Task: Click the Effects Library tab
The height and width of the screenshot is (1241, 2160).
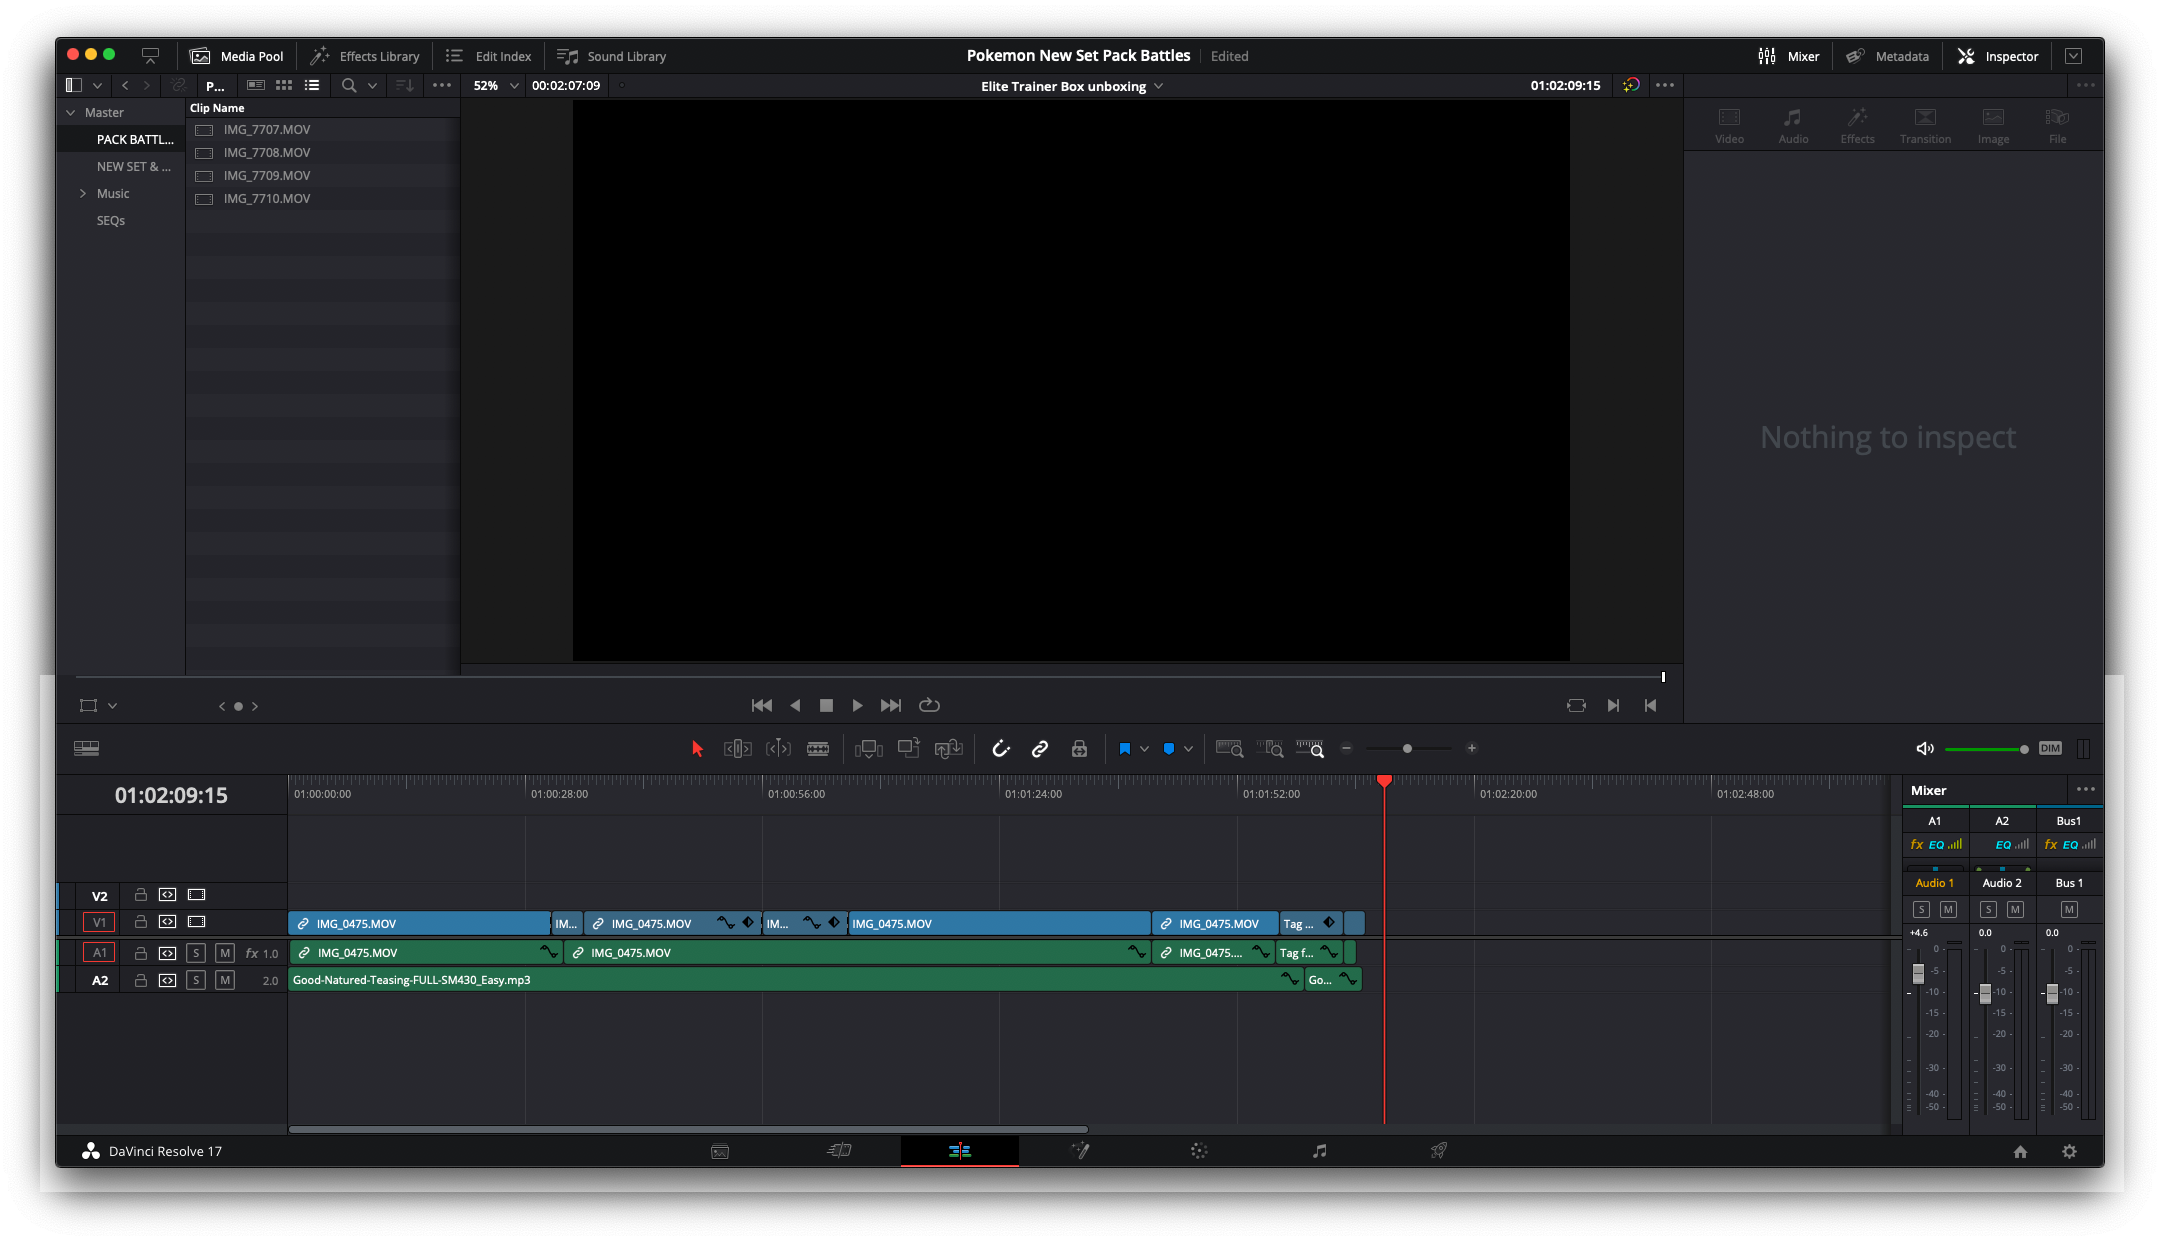Action: point(362,56)
